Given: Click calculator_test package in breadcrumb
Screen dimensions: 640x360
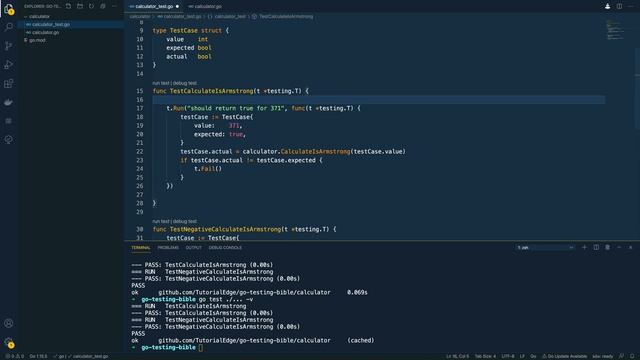Looking at the screenshot, I should (227, 17).
